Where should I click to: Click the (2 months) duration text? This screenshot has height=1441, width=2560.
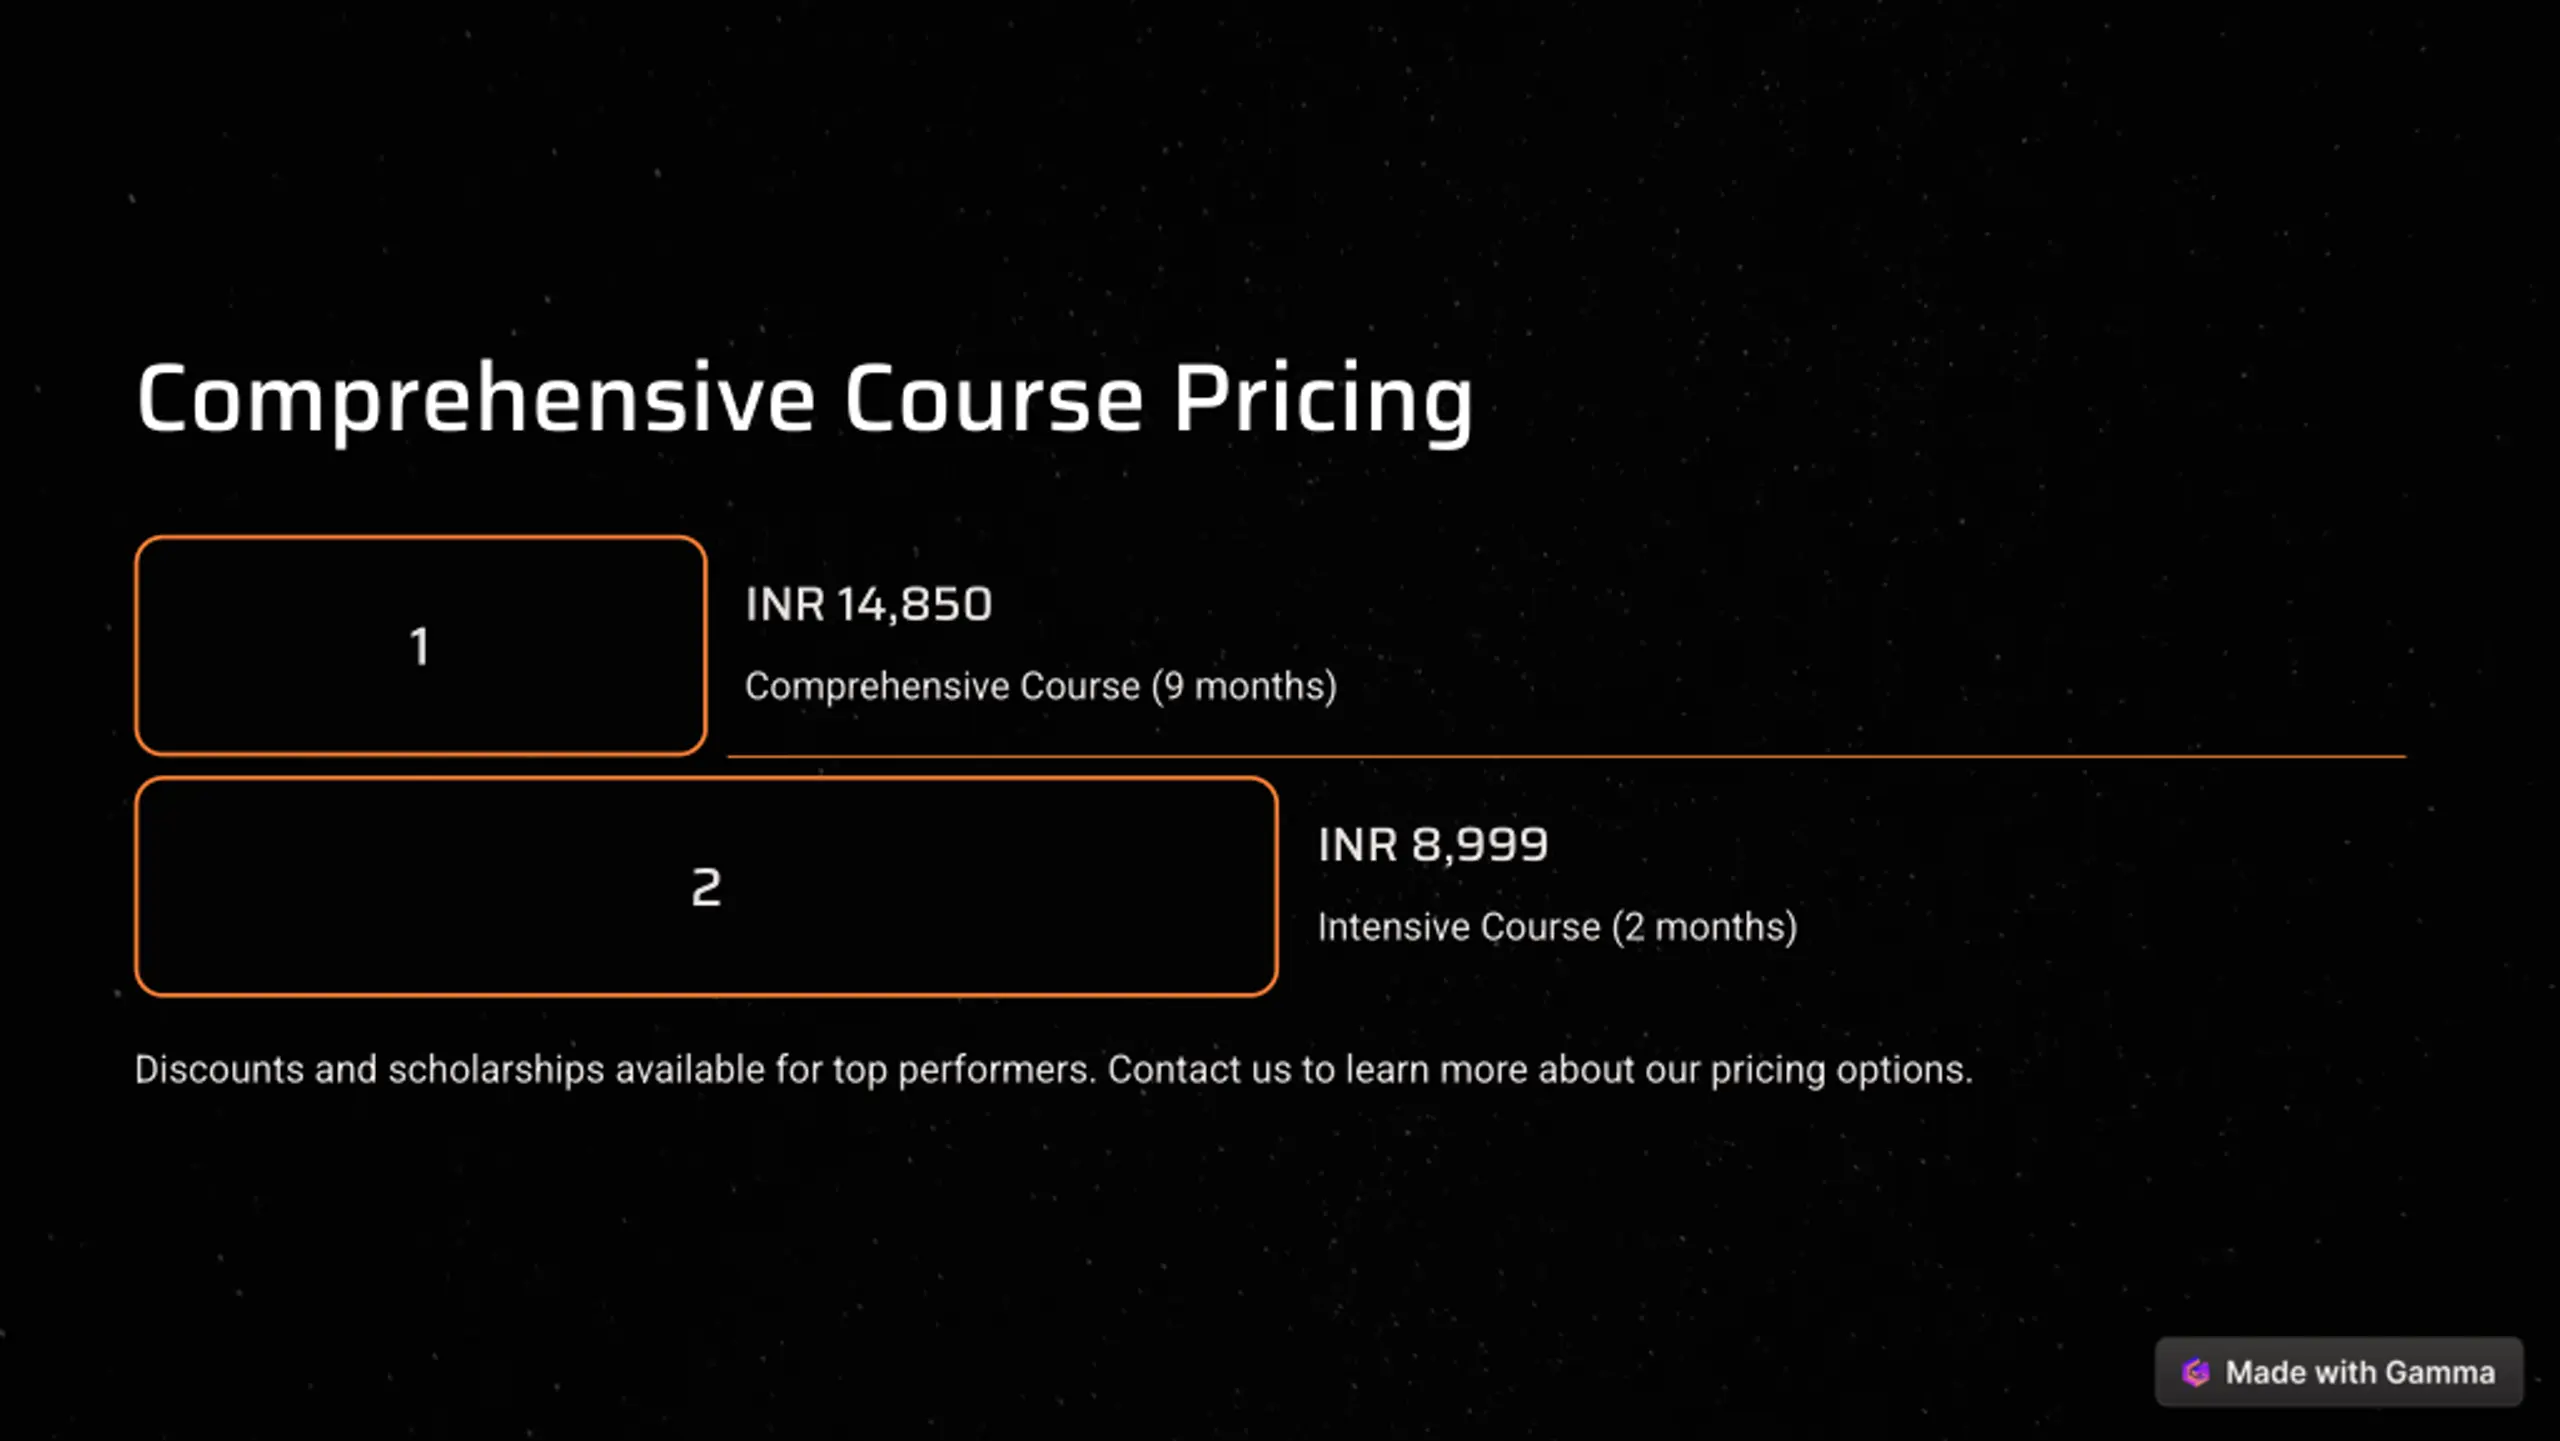click(x=1705, y=928)
